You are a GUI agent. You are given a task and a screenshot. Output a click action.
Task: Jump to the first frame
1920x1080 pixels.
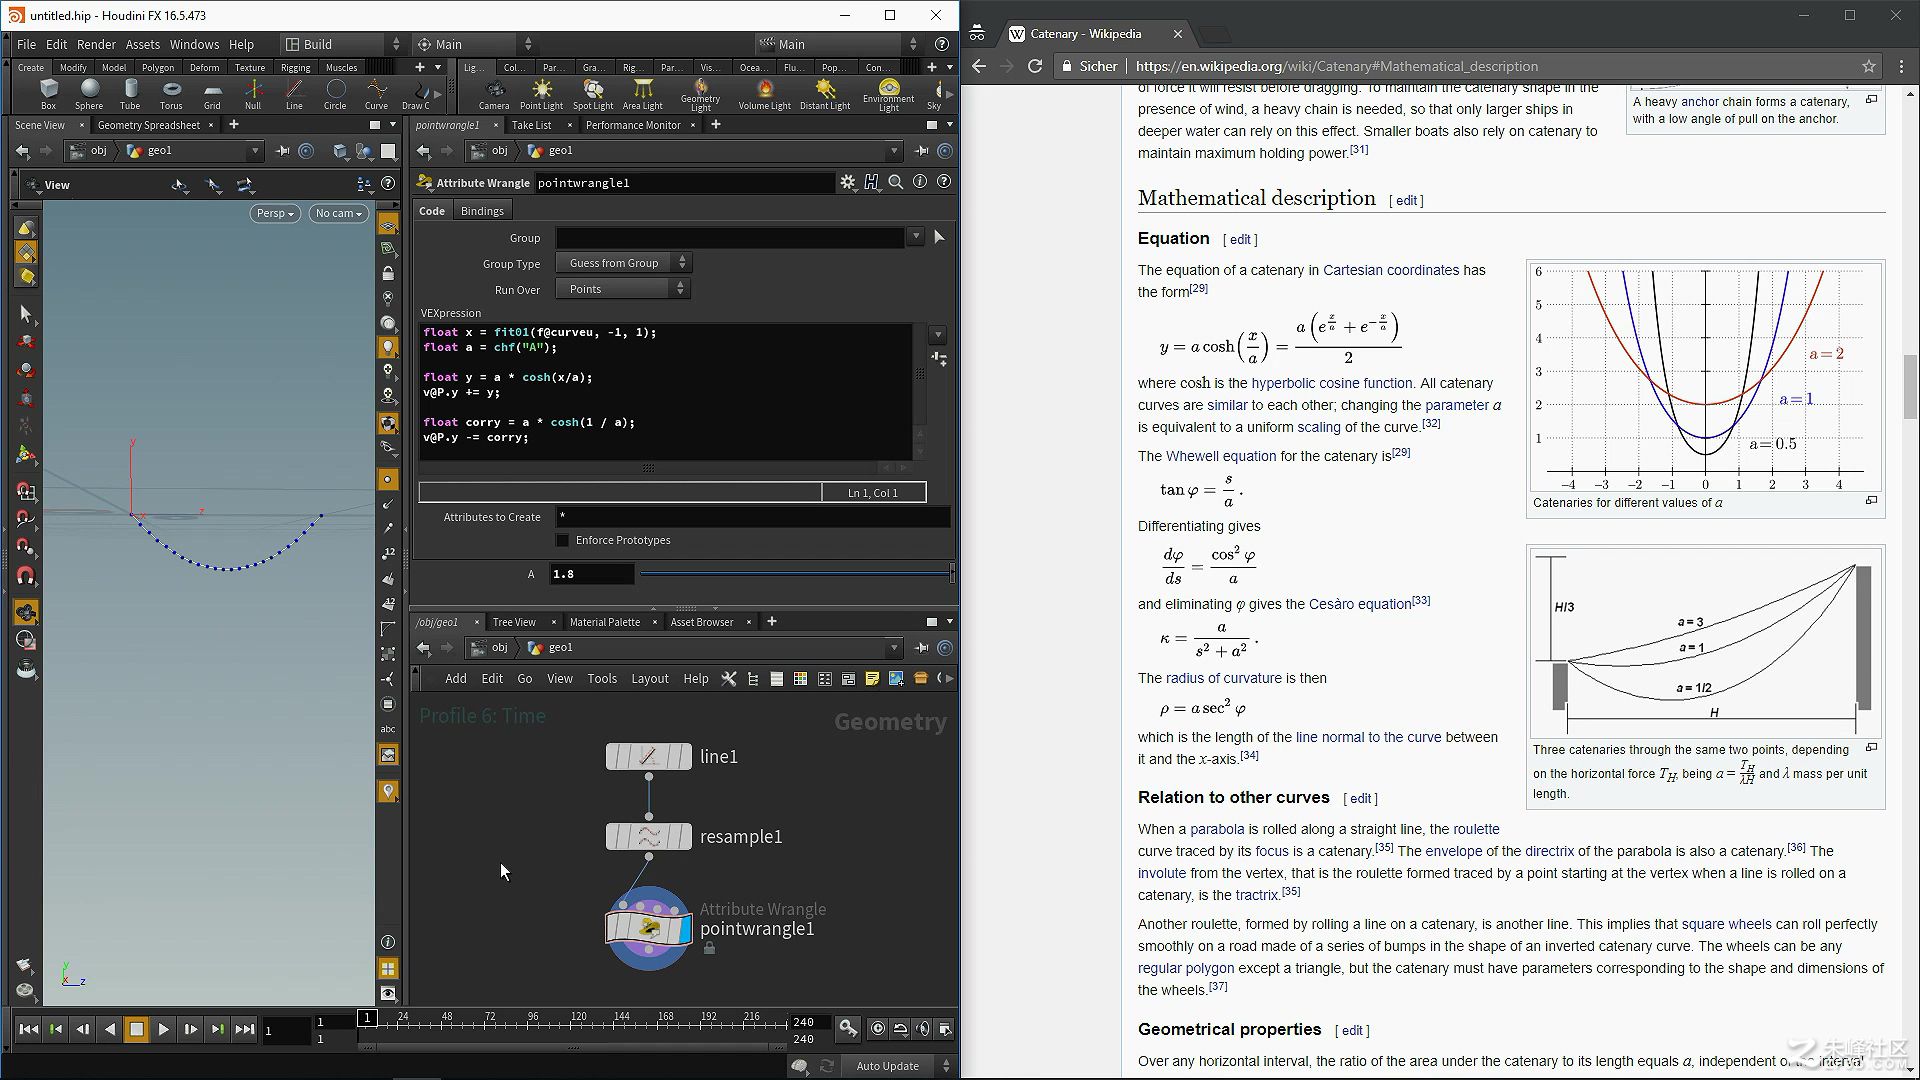pos(29,1029)
